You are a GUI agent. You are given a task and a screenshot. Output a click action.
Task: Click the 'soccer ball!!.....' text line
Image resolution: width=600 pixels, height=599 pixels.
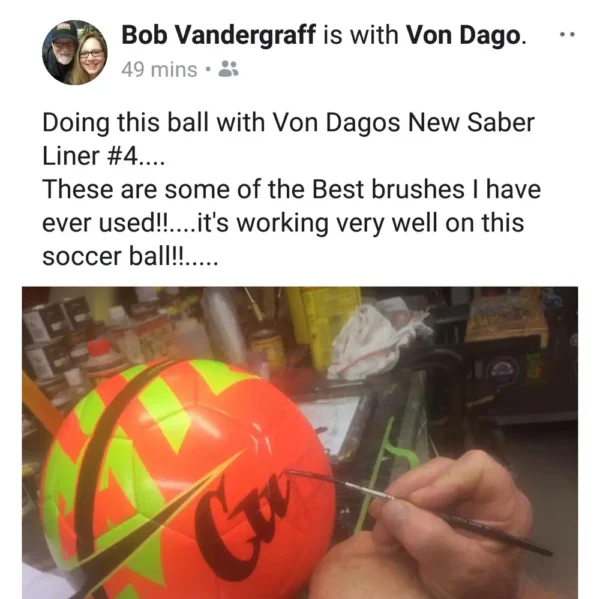click(130, 256)
